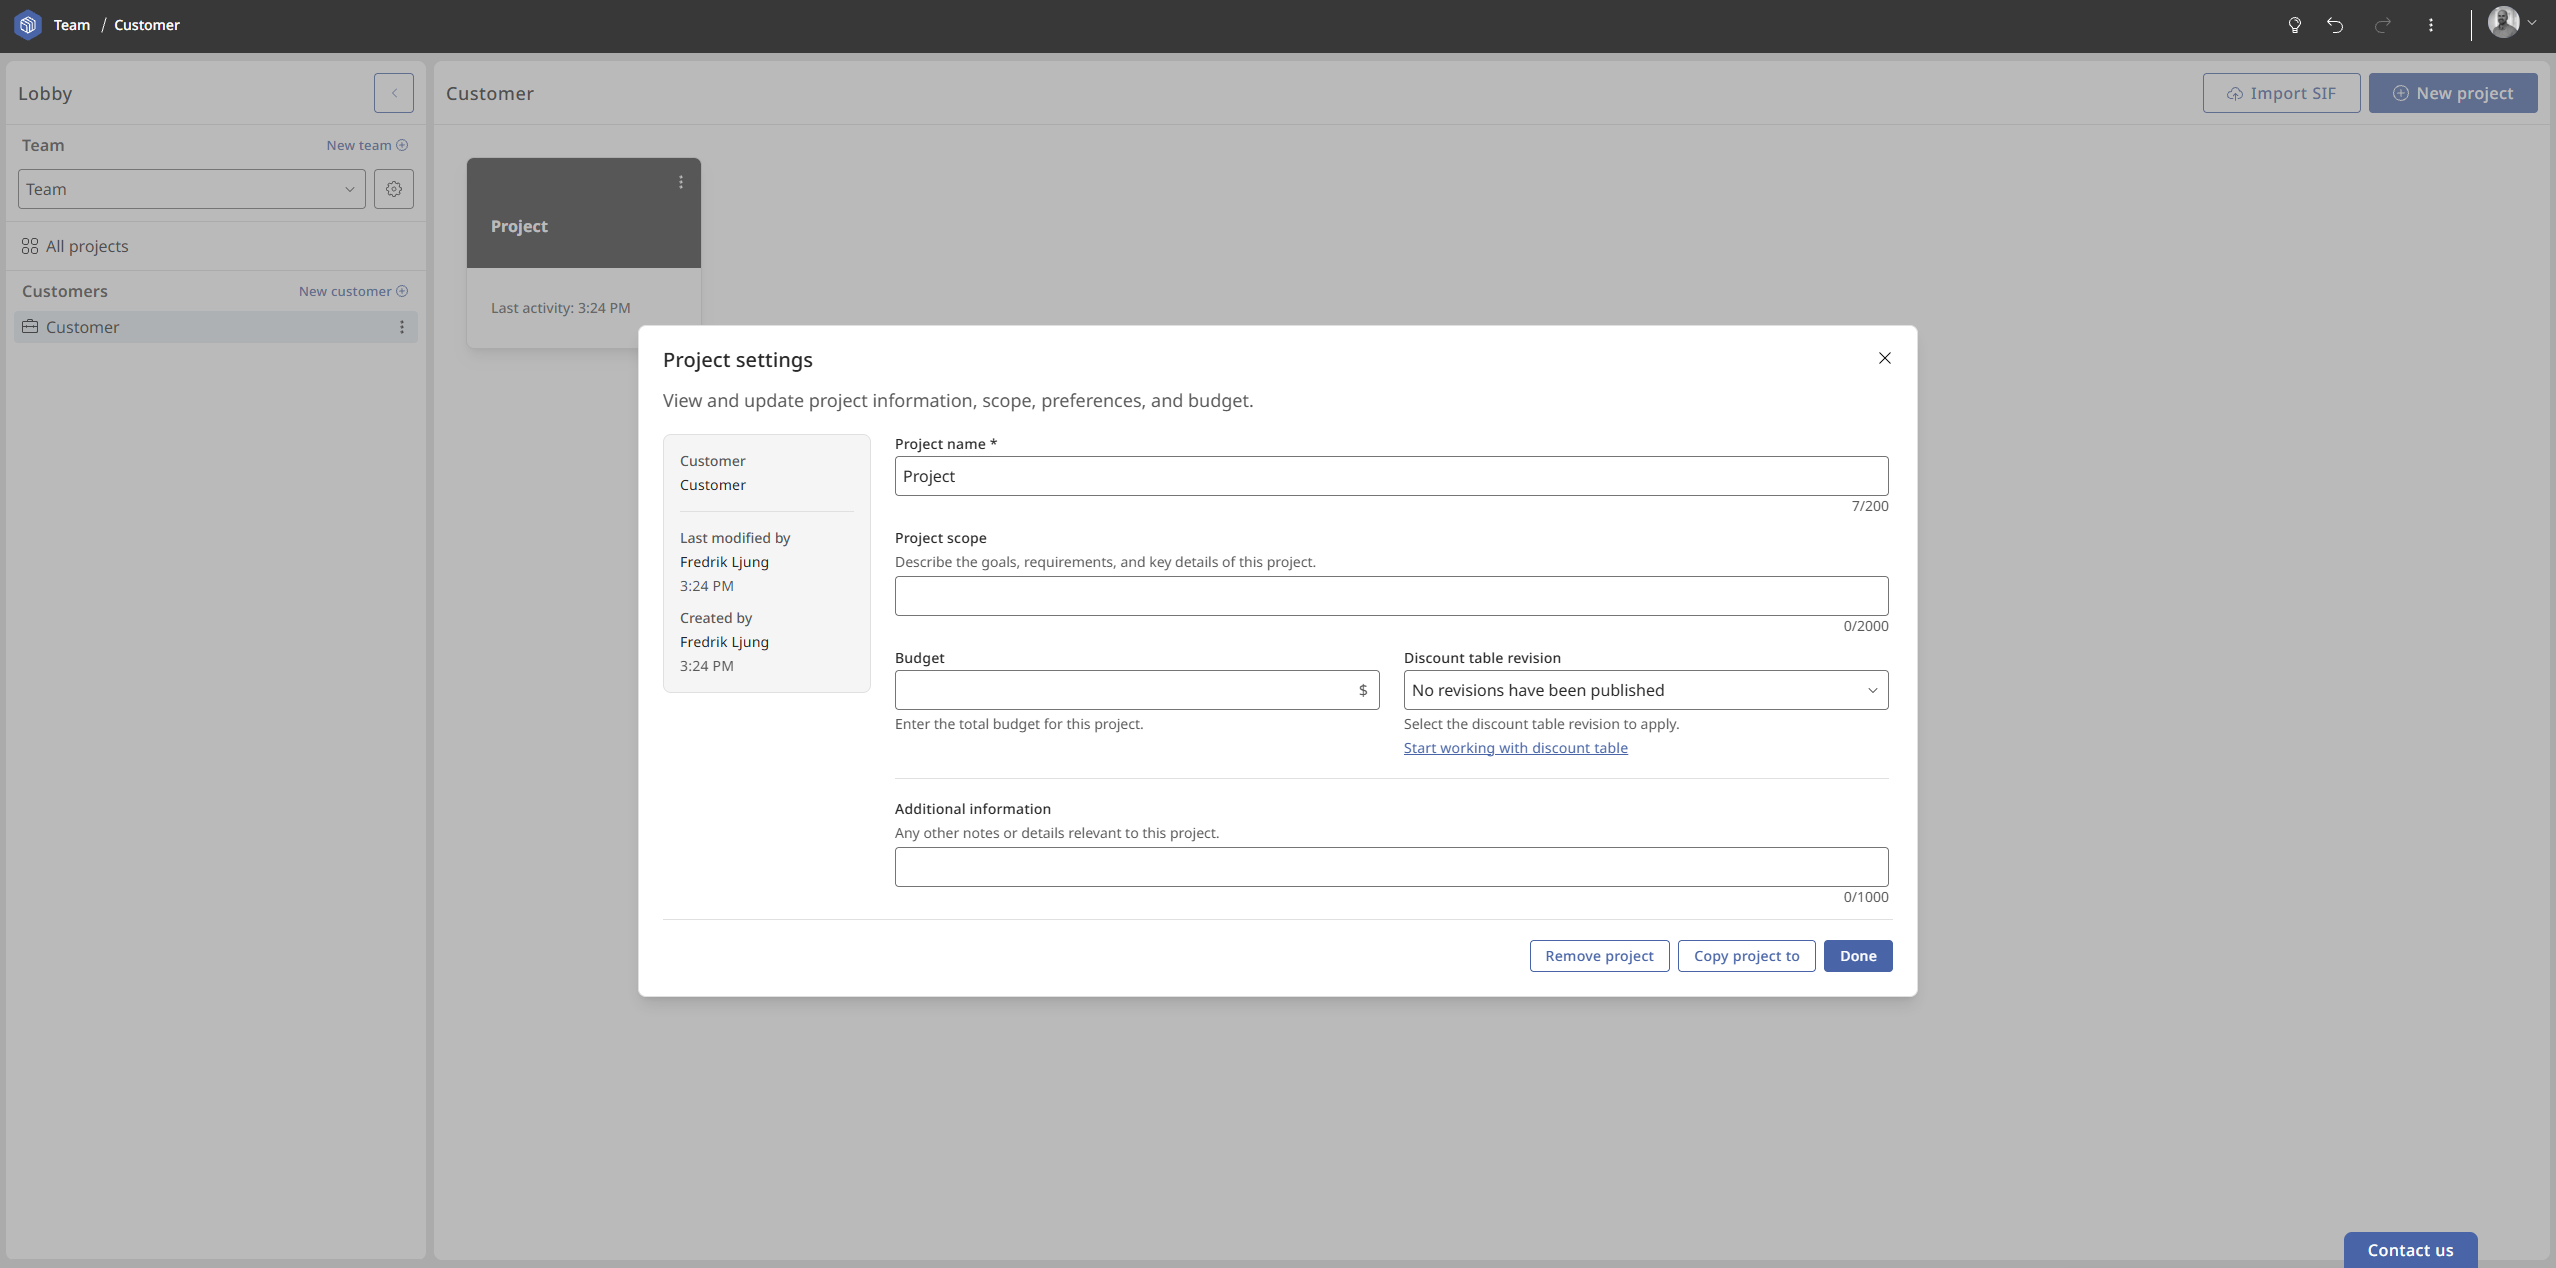Click Last activity: 3:24 PM text
This screenshot has width=2556, height=1268.
click(561, 308)
